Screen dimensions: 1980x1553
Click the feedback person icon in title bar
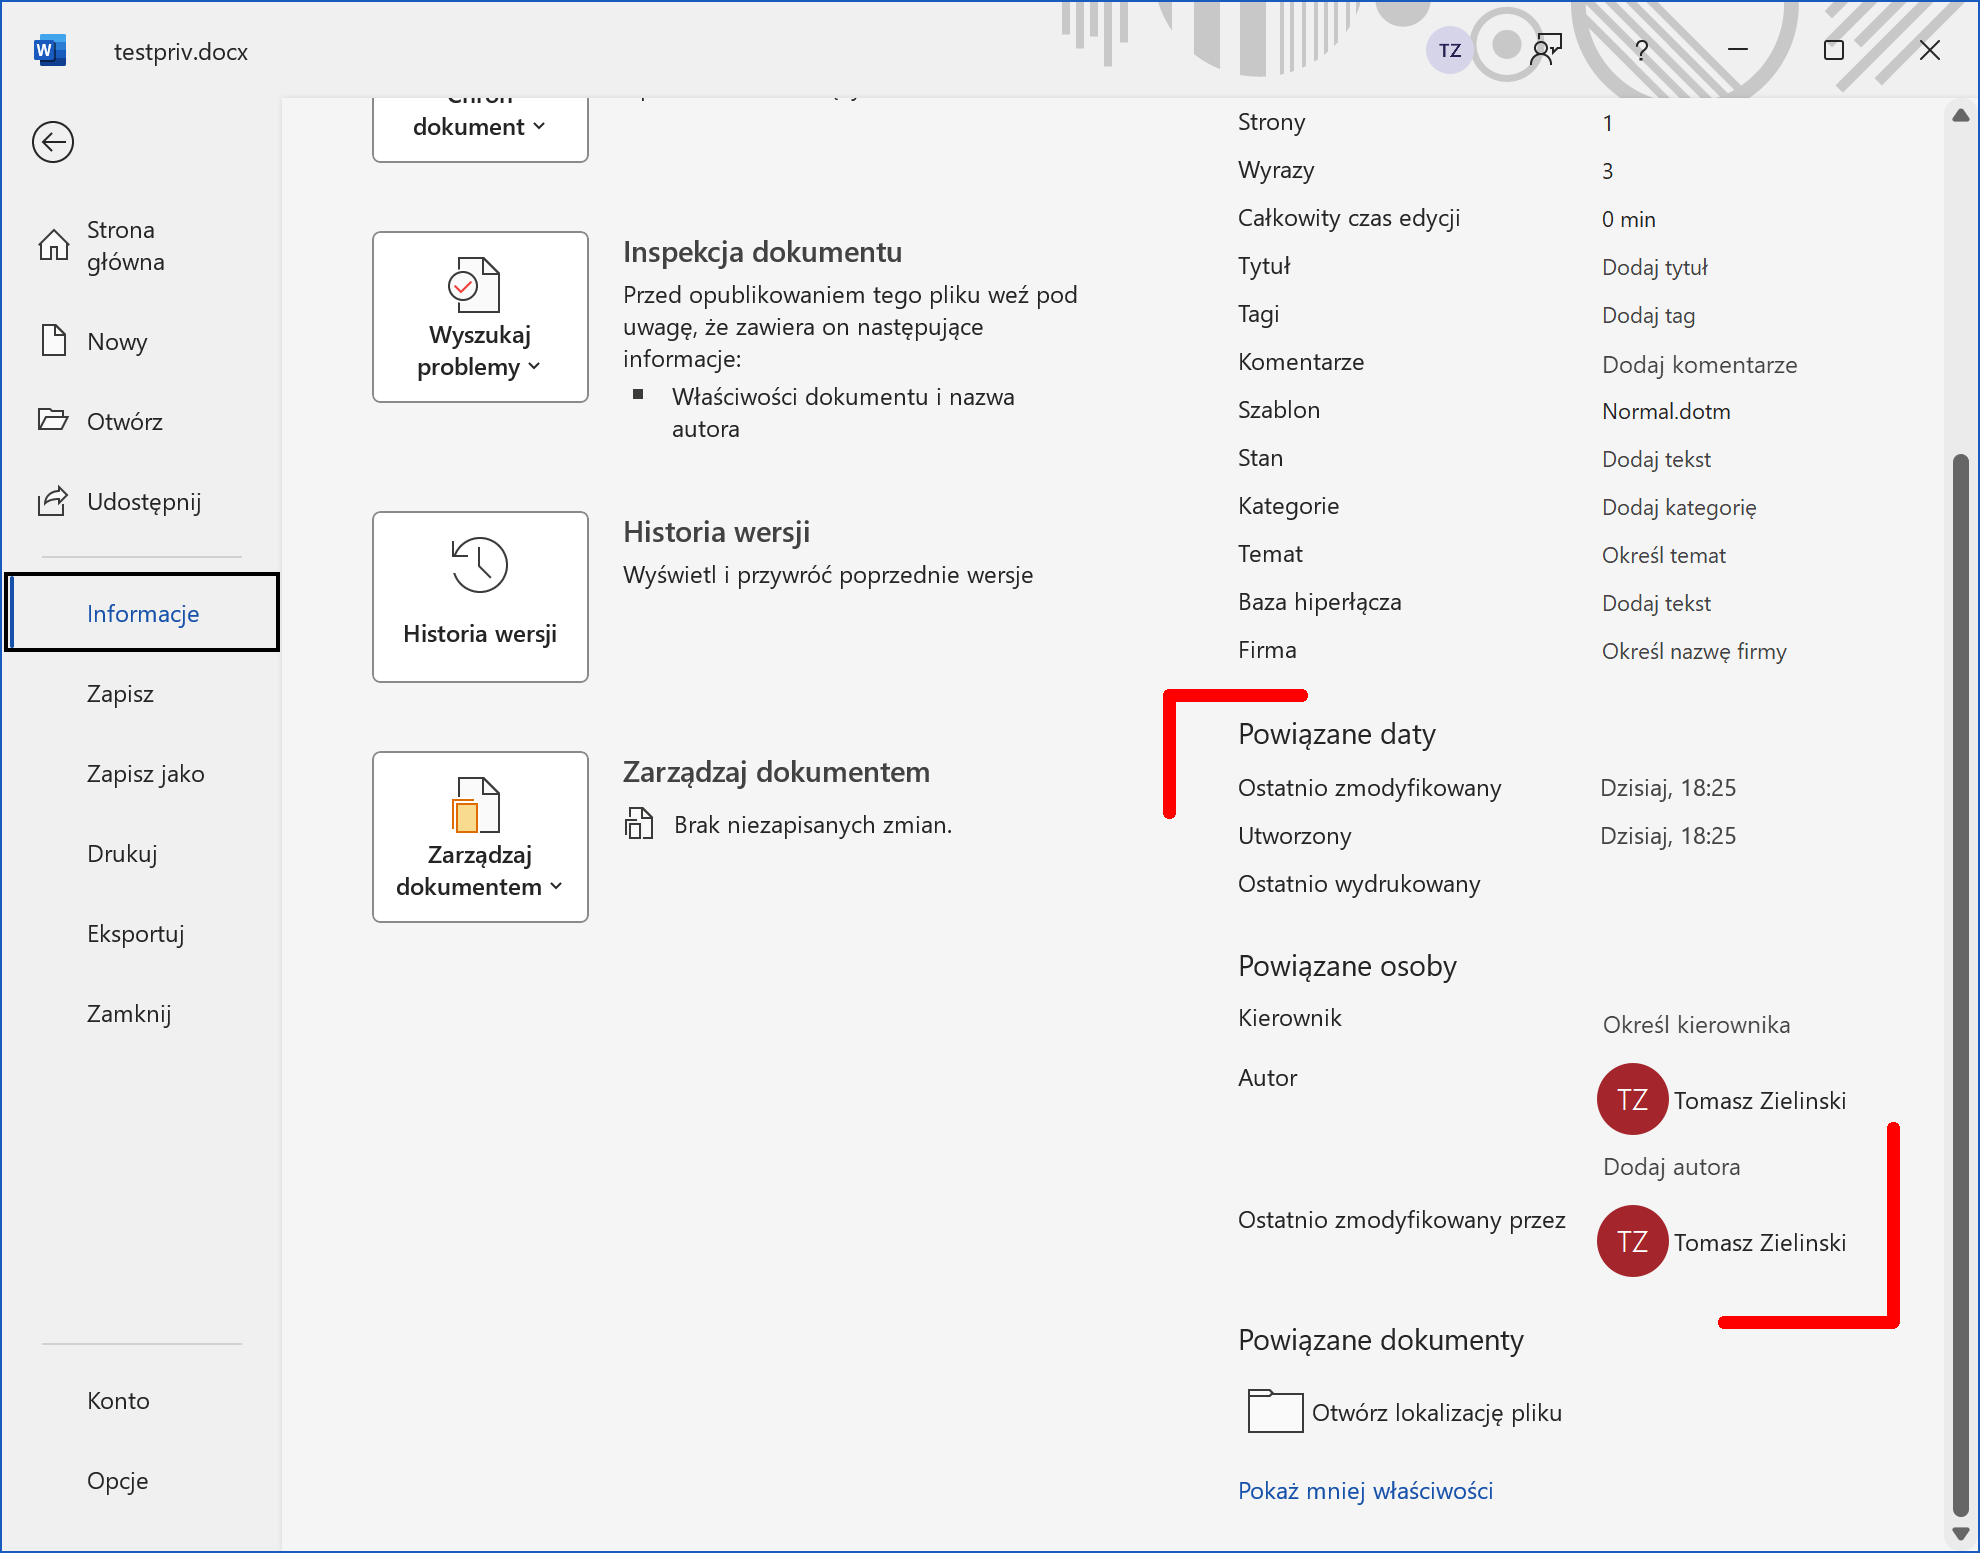[1546, 50]
